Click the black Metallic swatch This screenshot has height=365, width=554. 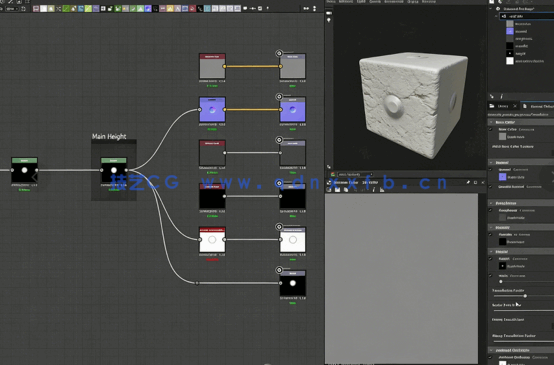(502, 242)
